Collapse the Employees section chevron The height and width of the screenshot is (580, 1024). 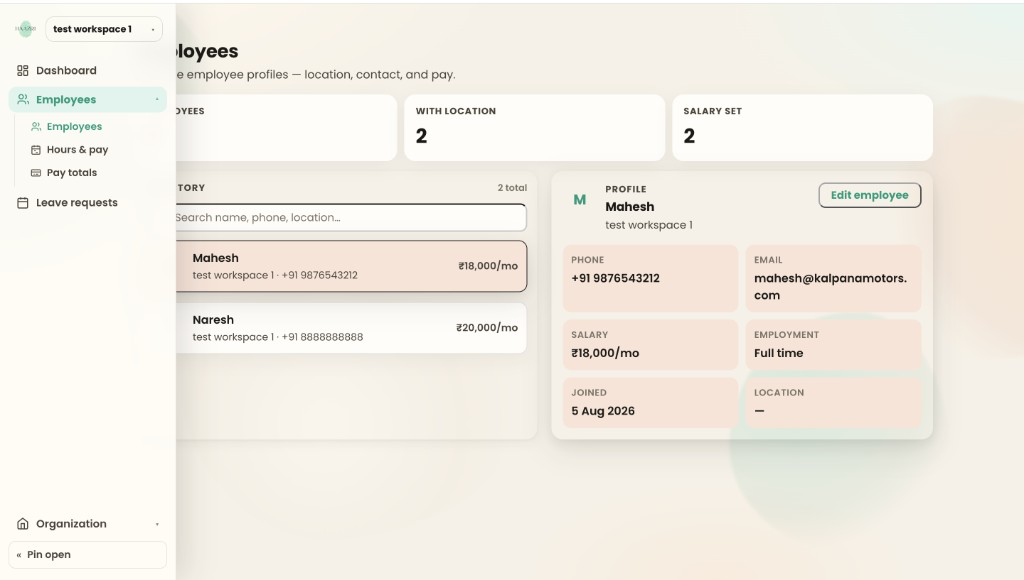tap(157, 99)
